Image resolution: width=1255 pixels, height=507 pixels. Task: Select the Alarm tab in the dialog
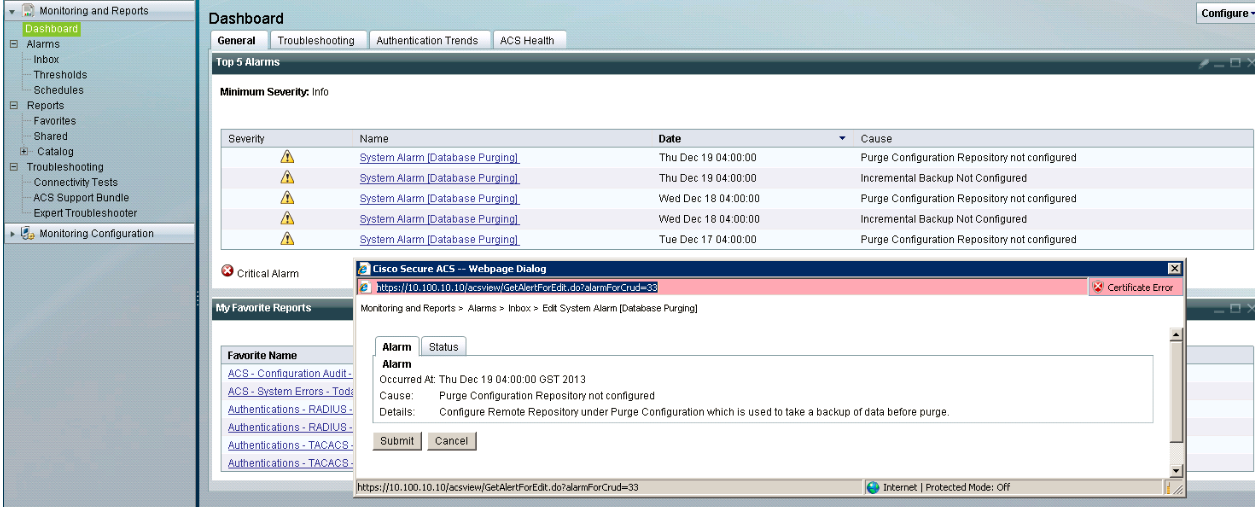coord(397,347)
